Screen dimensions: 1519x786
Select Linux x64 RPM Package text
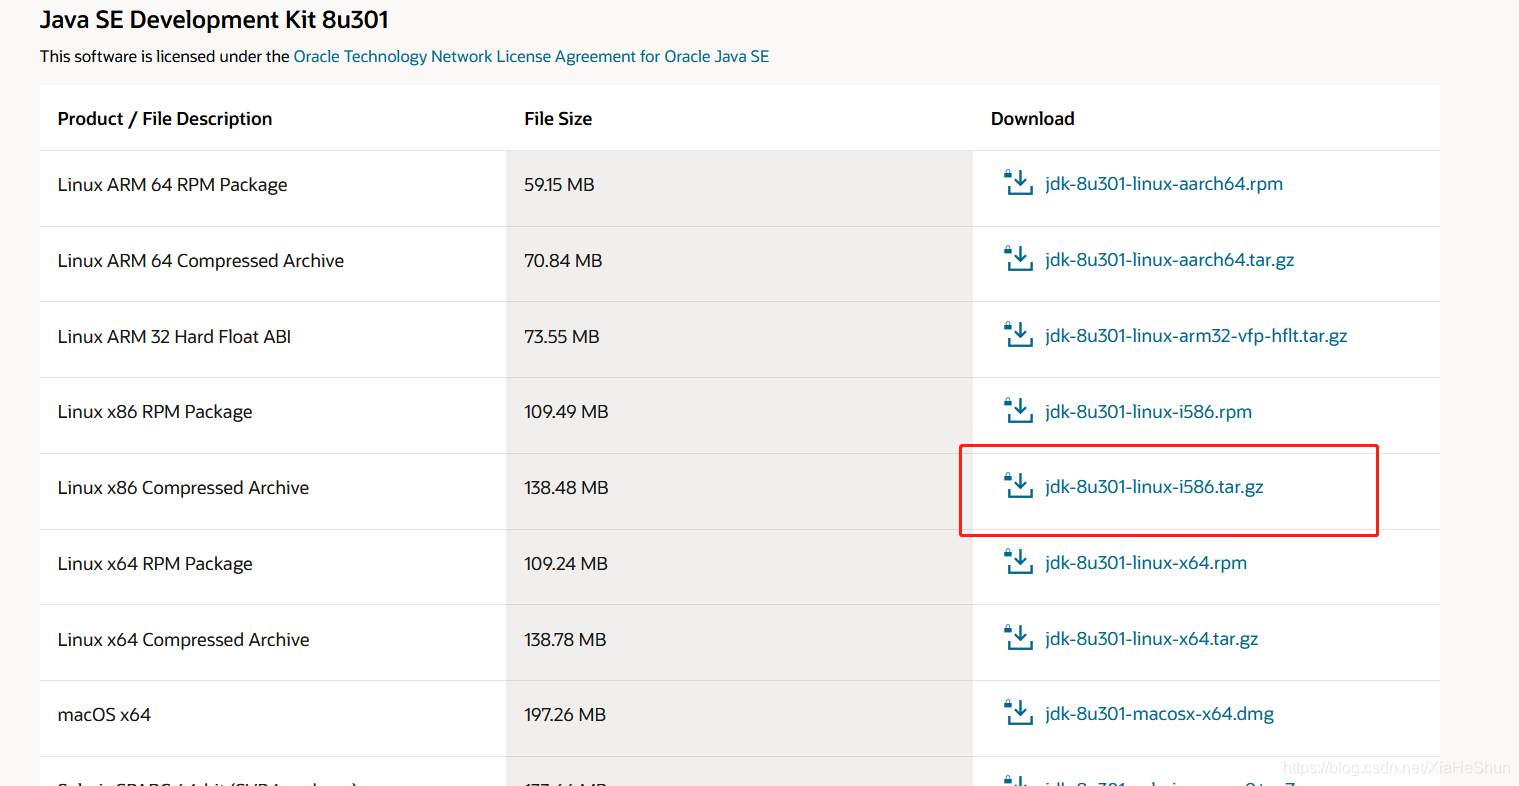pyautogui.click(x=155, y=564)
